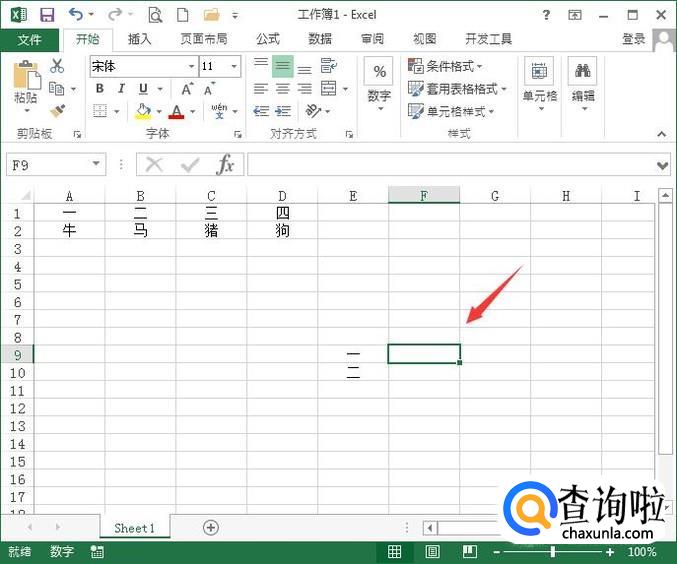This screenshot has height=564, width=677.
Task: Open 套用表格格式 table format menu
Action: [x=457, y=89]
